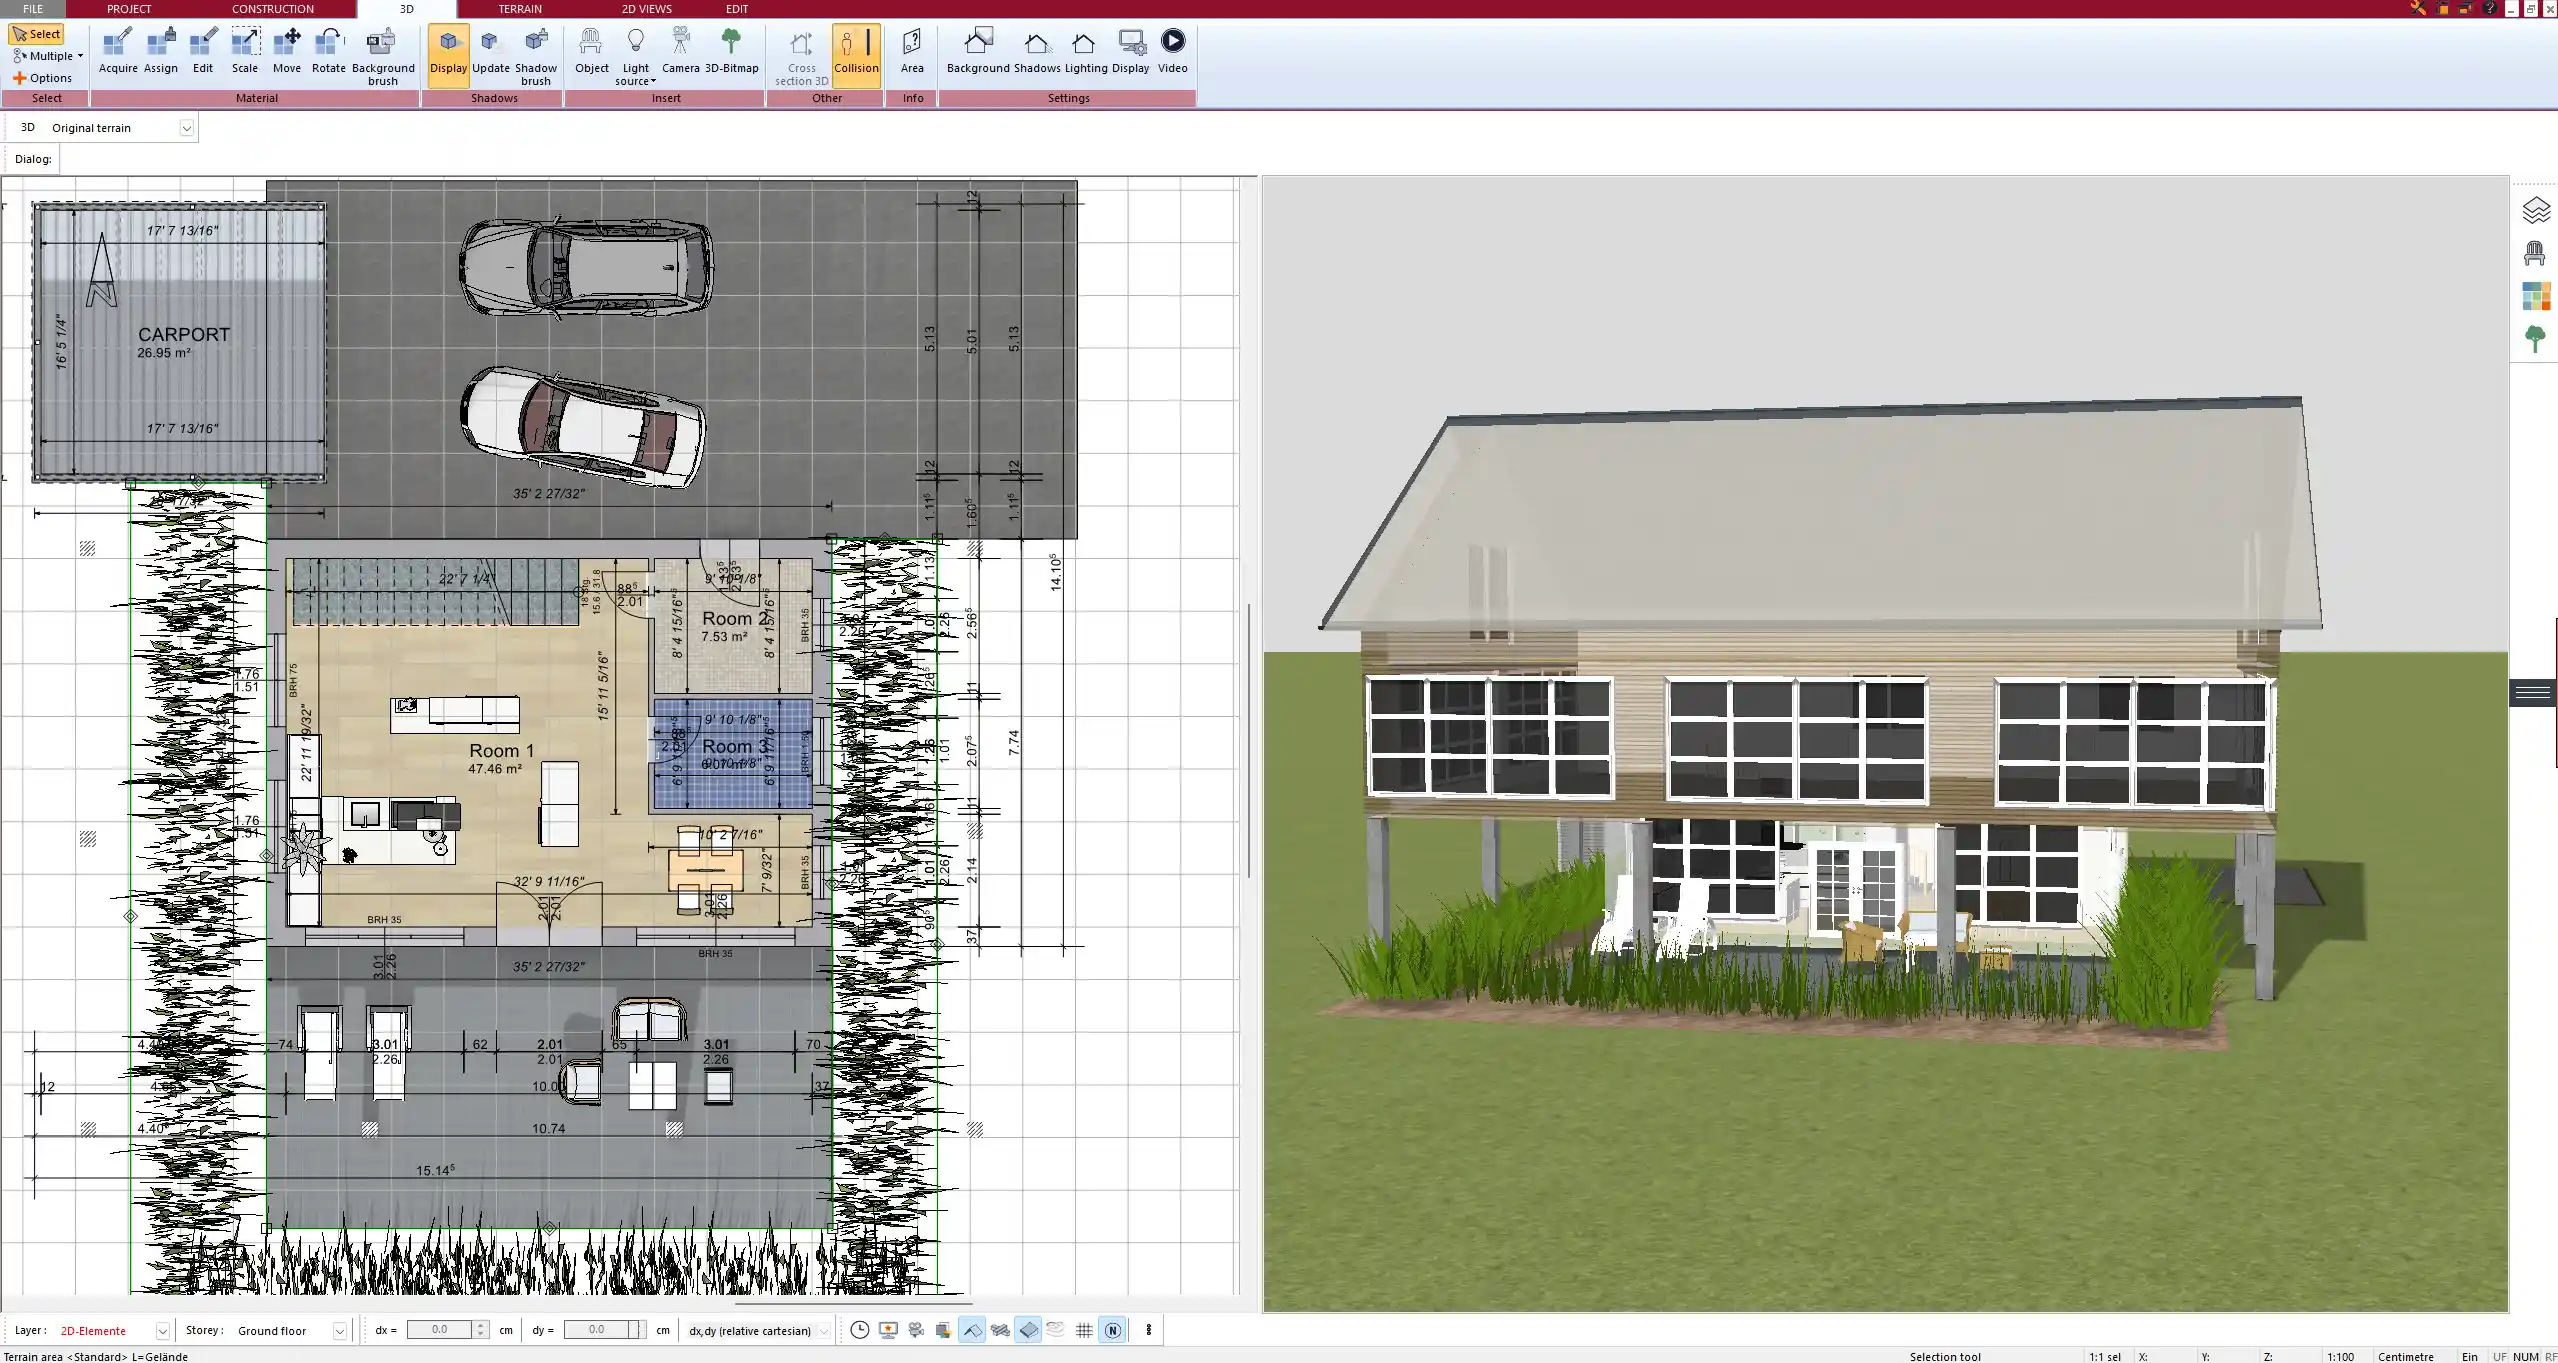Open the three-dots more options menu
The image size is (2558, 1363).
tap(1148, 1330)
